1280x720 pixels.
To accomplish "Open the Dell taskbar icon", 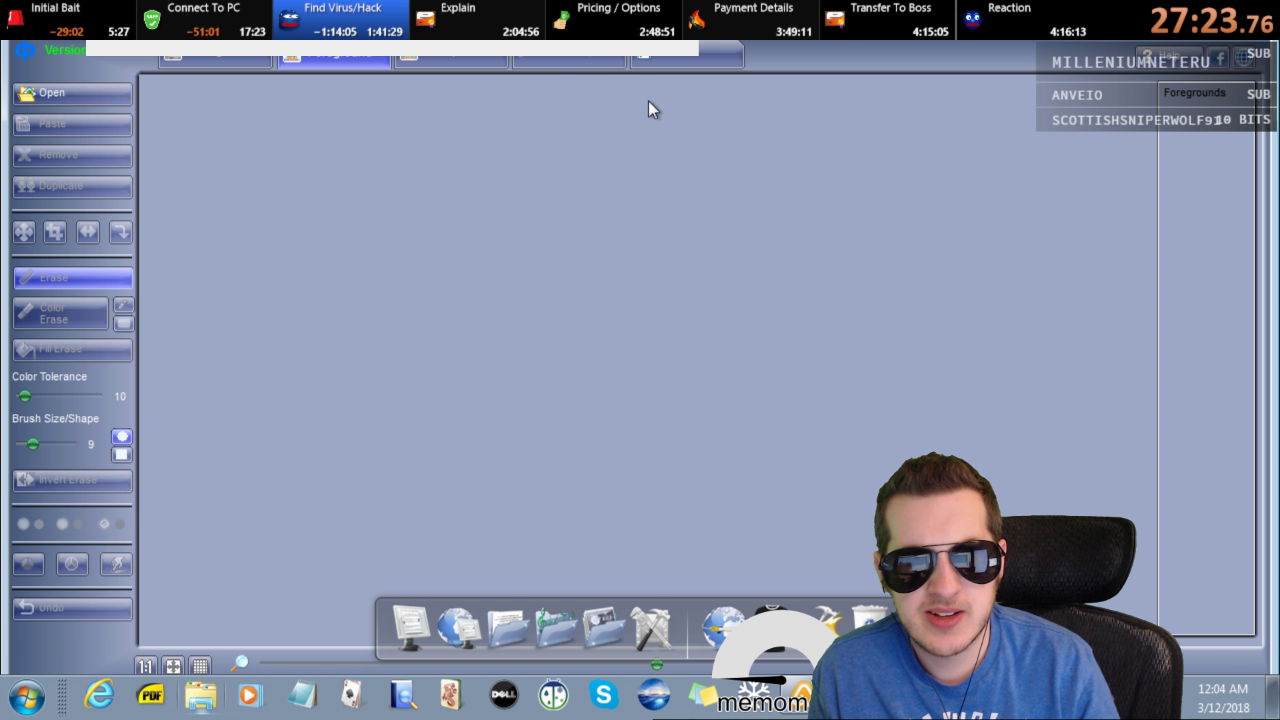I will pos(504,695).
